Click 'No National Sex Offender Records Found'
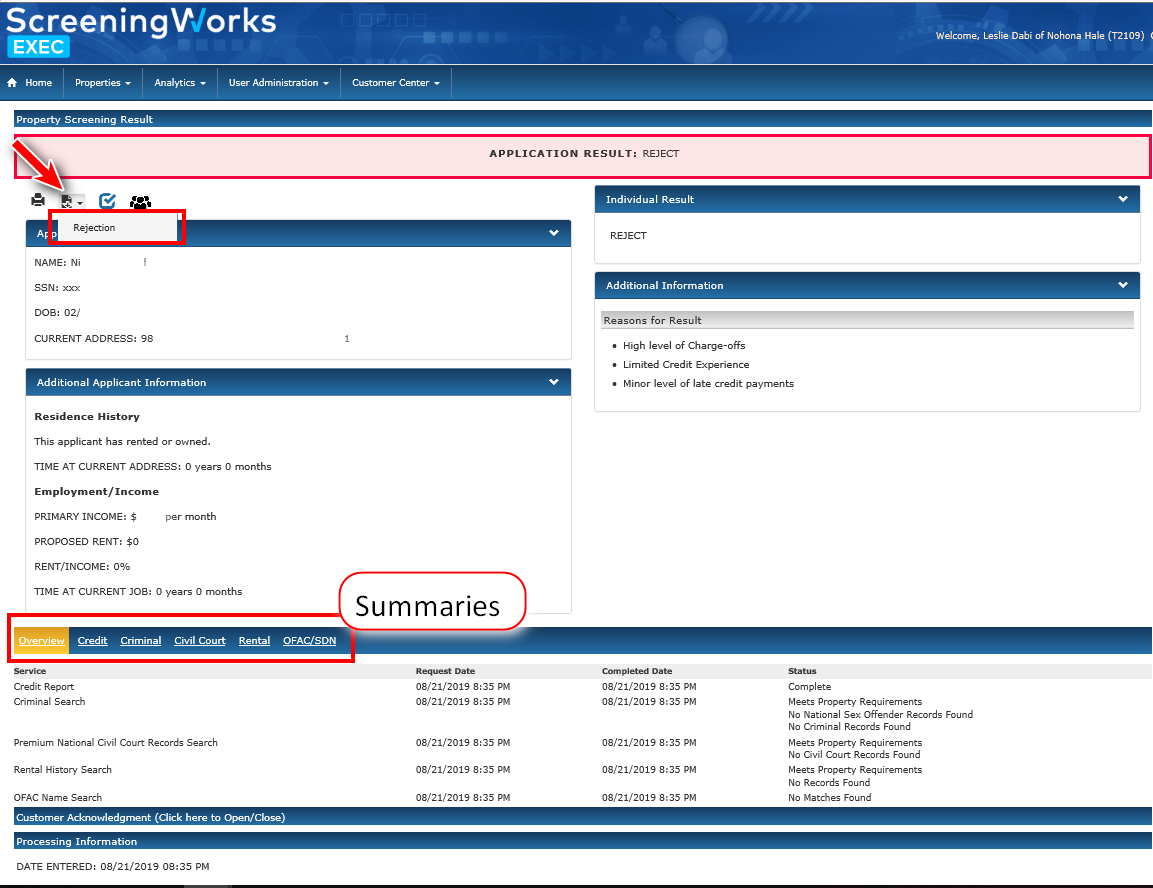1153x888 pixels. 880,715
